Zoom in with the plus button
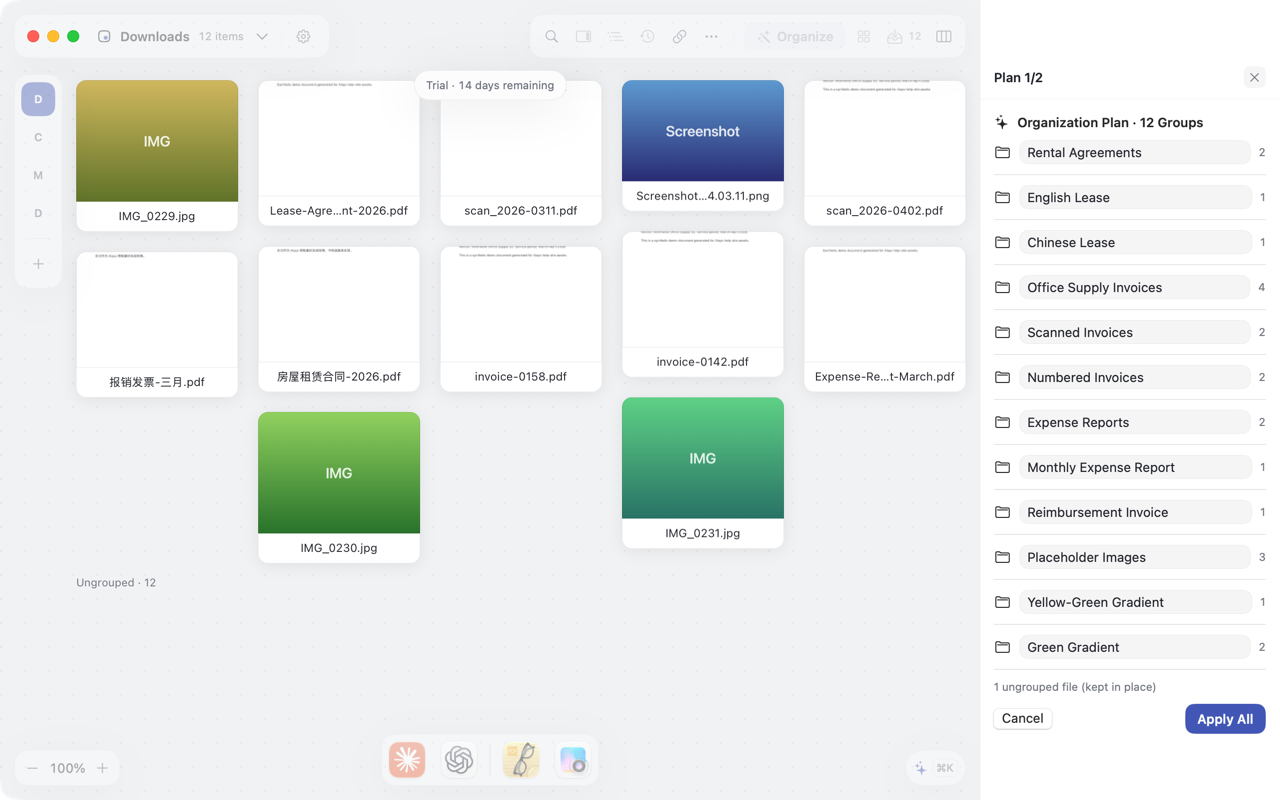This screenshot has height=800, width=1280. pyautogui.click(x=102, y=768)
